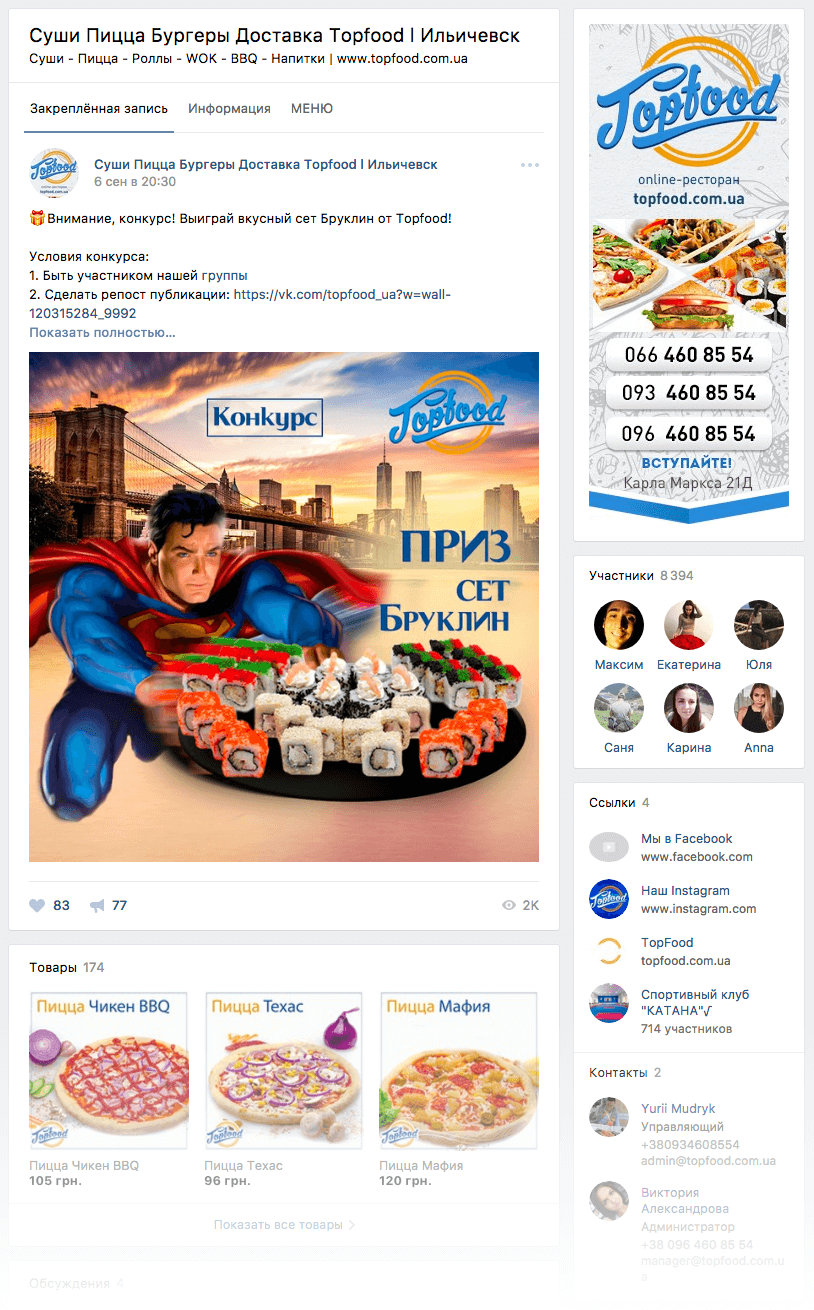Screen dimensions: 814x1310
Task: Follow the vk.com/topfood_ua repost link
Action: coord(240,303)
